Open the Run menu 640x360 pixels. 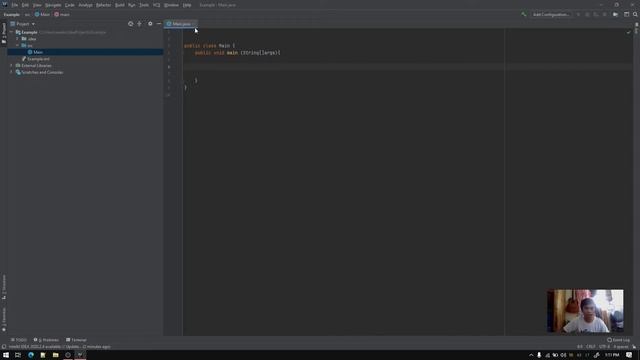(x=131, y=5)
